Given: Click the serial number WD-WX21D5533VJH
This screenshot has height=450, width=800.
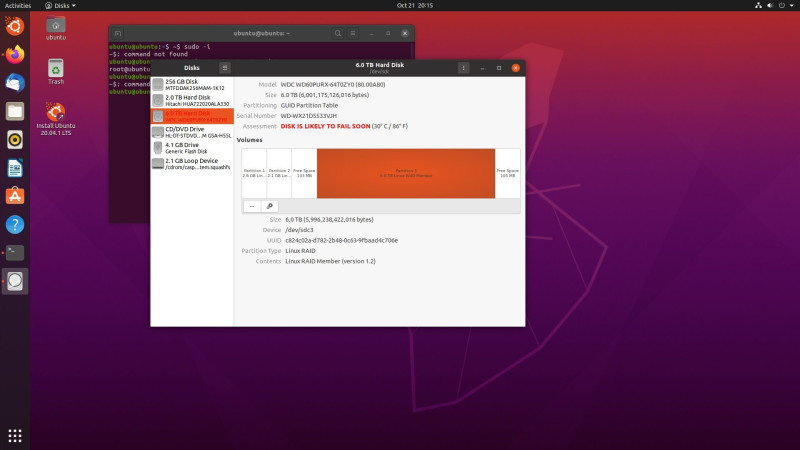Looking at the screenshot, I should pos(309,116).
